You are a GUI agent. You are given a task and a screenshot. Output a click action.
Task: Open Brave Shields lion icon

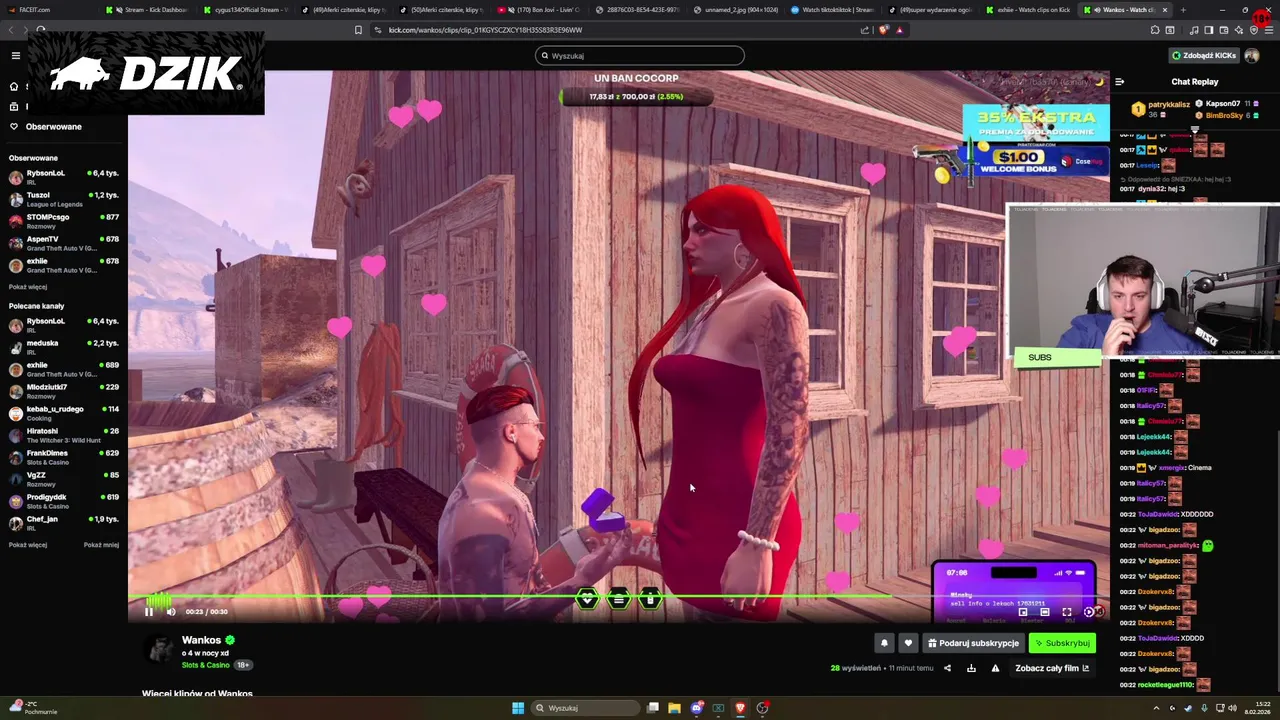pos(883,30)
